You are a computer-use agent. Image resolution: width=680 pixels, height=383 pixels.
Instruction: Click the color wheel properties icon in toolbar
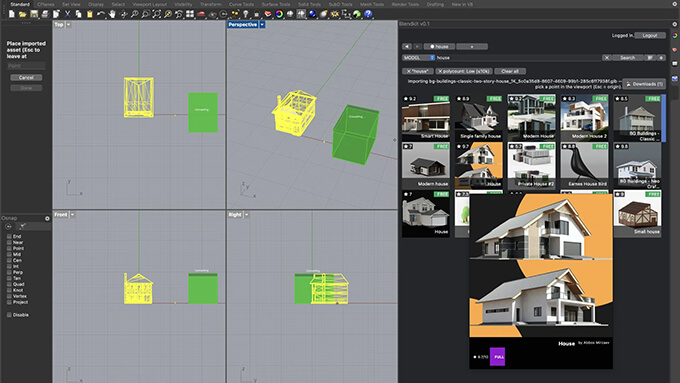point(279,14)
